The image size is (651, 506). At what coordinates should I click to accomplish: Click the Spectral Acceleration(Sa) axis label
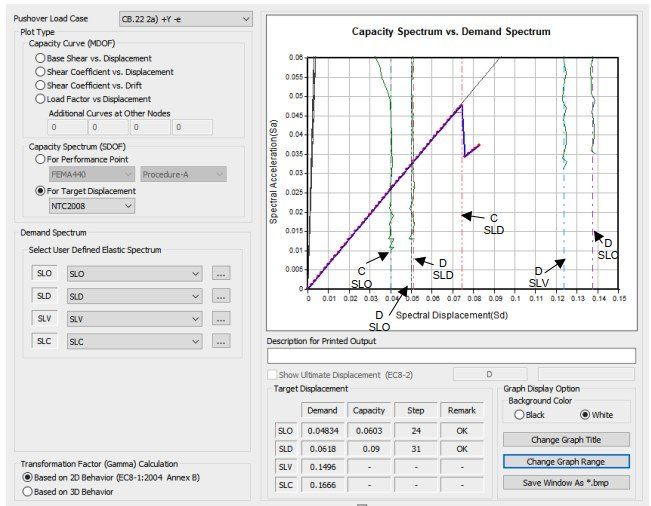click(273, 171)
